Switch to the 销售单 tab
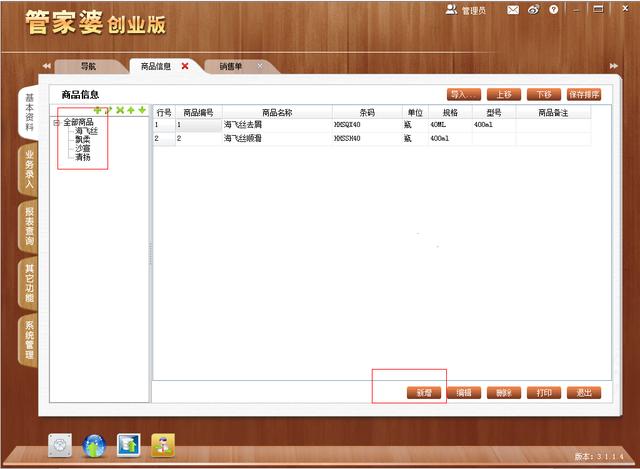 230,66
